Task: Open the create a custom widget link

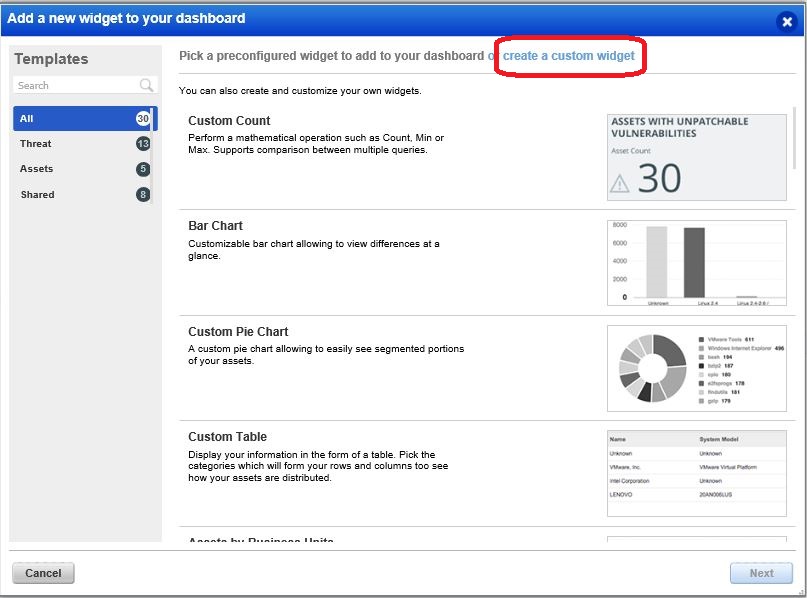Action: [x=568, y=57]
